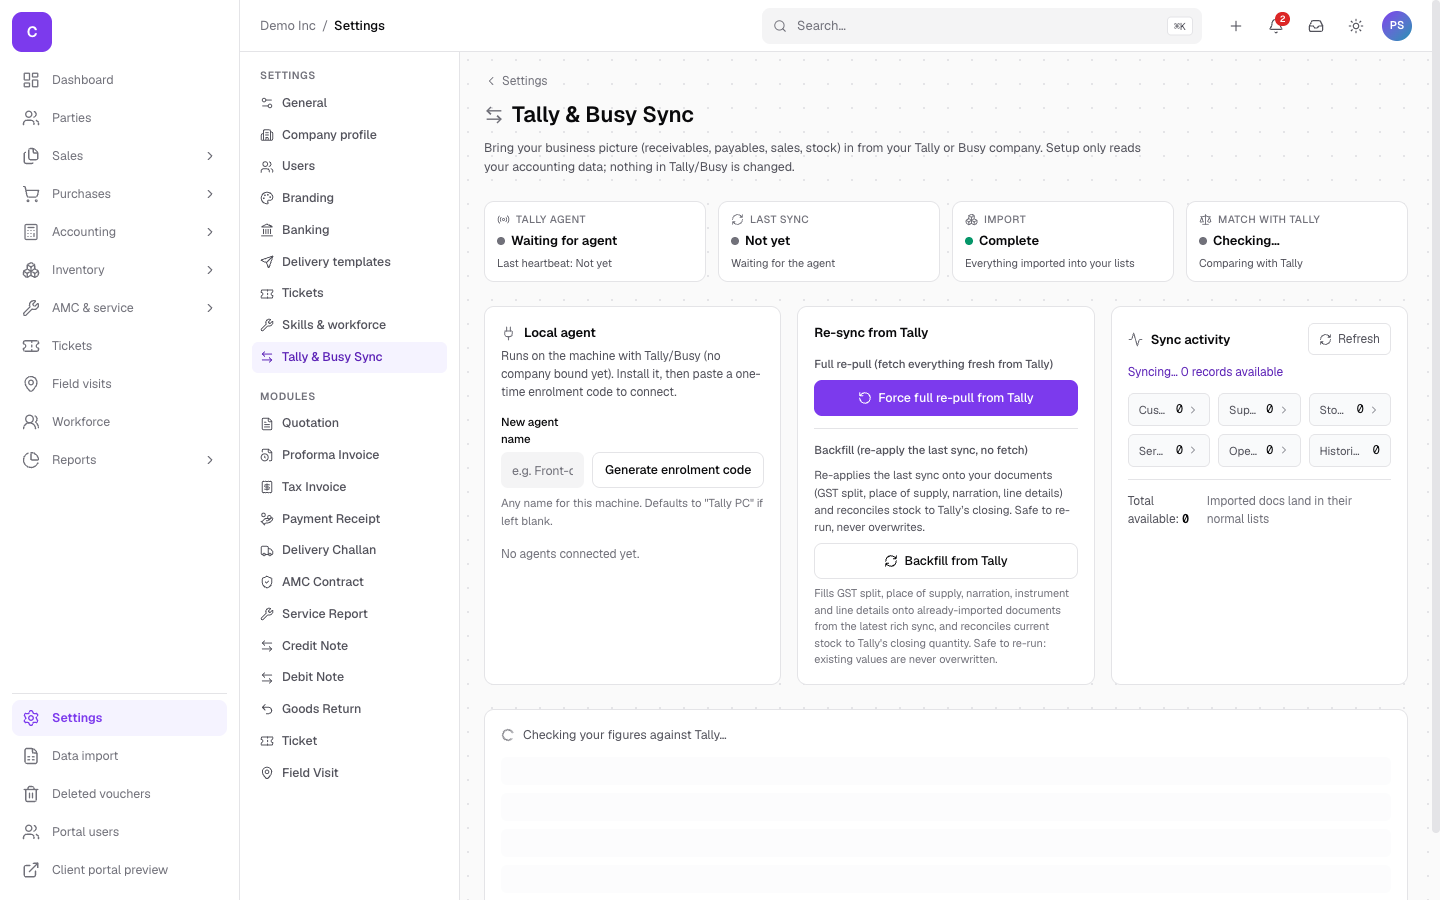The height and width of the screenshot is (900, 1440).
Task: Open notifications bell with badge
Action: click(x=1276, y=26)
